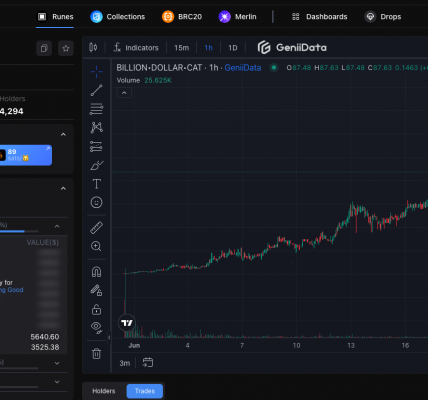The image size is (428, 400).
Task: Click the 13 date label on time axis
Action: click(x=351, y=346)
